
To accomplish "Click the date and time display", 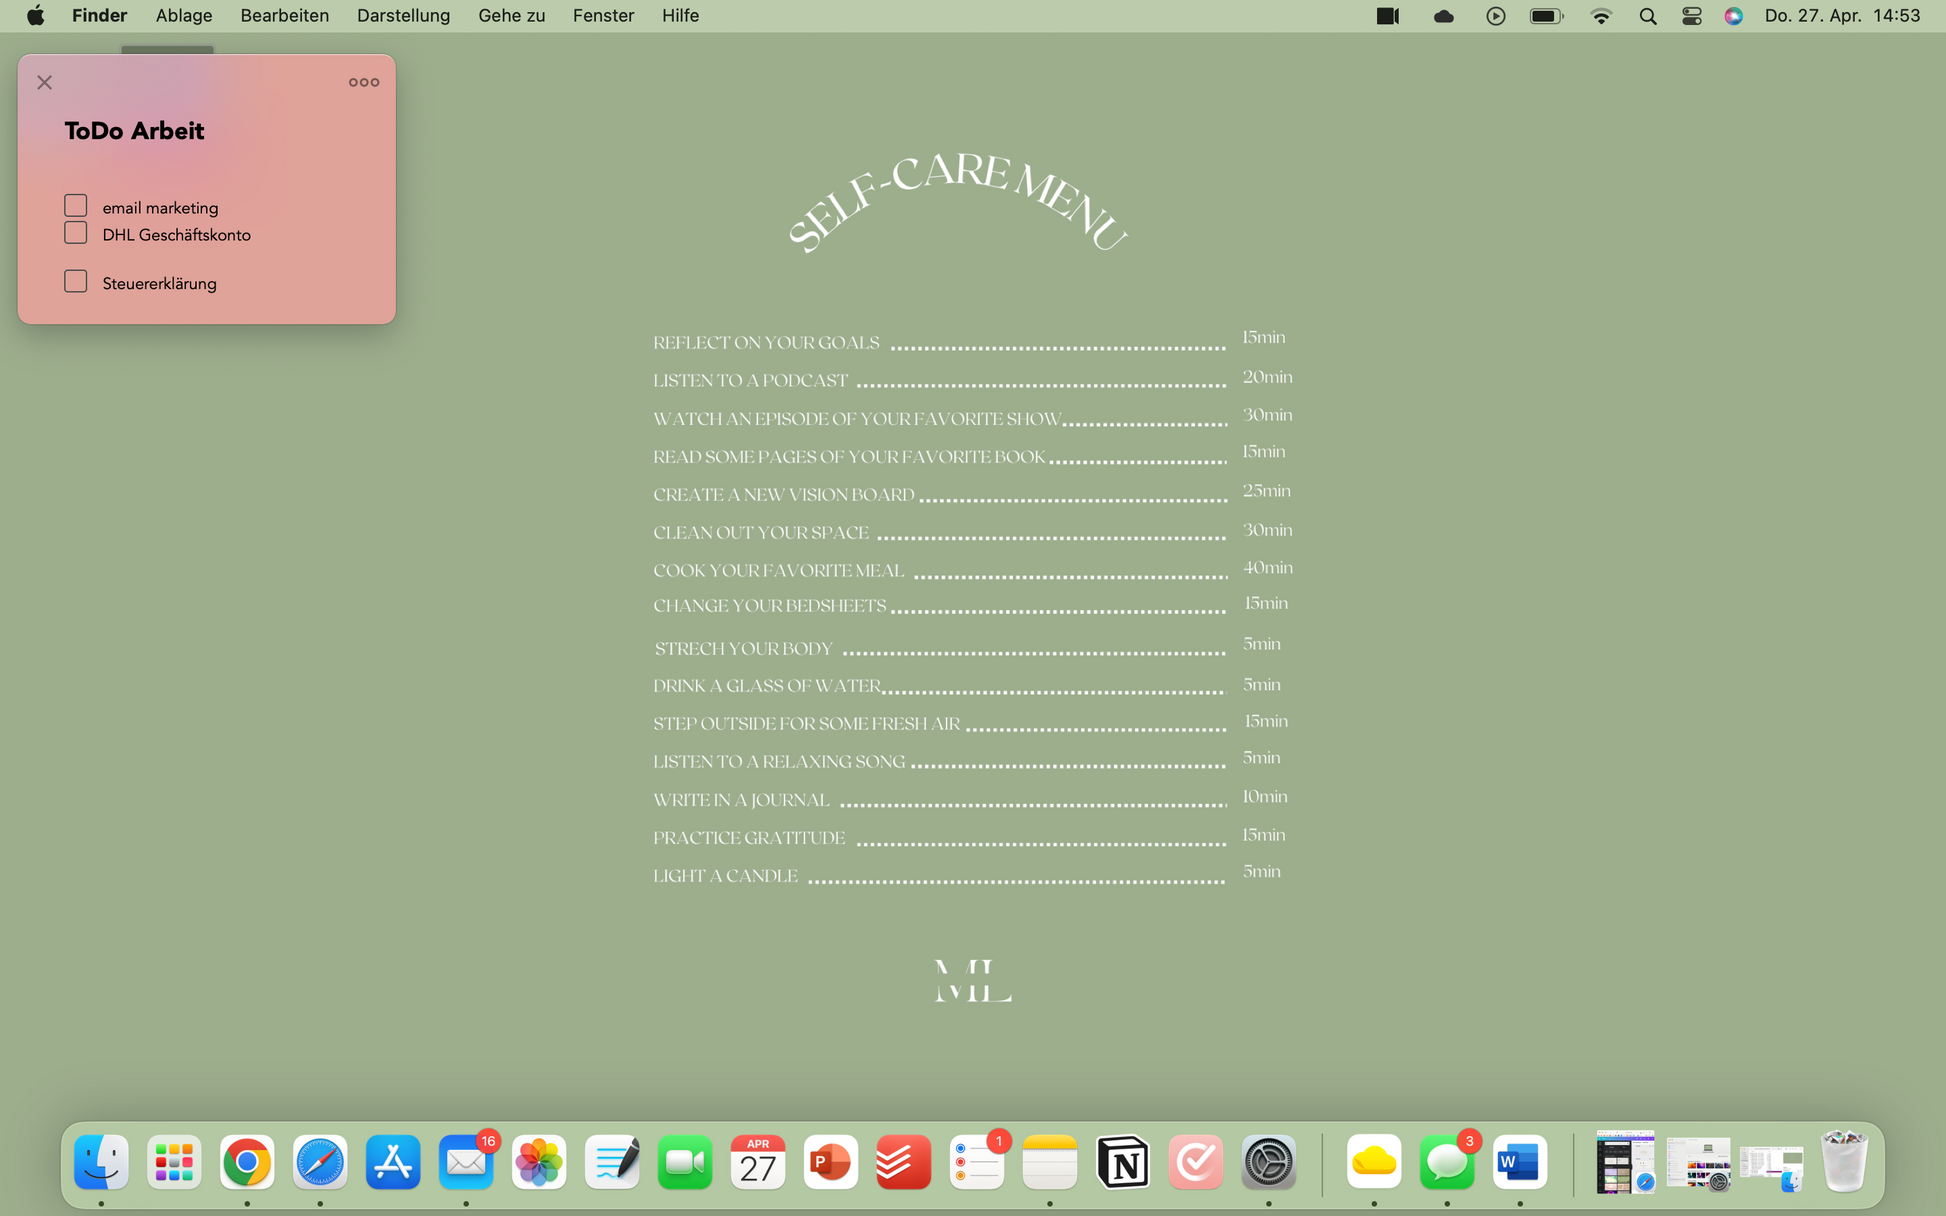I will click(x=1842, y=16).
